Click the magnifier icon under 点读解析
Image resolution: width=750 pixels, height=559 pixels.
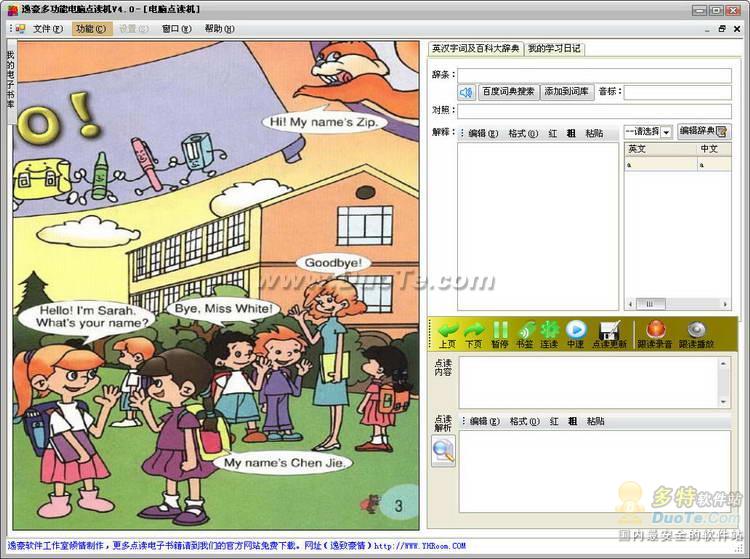(x=443, y=450)
